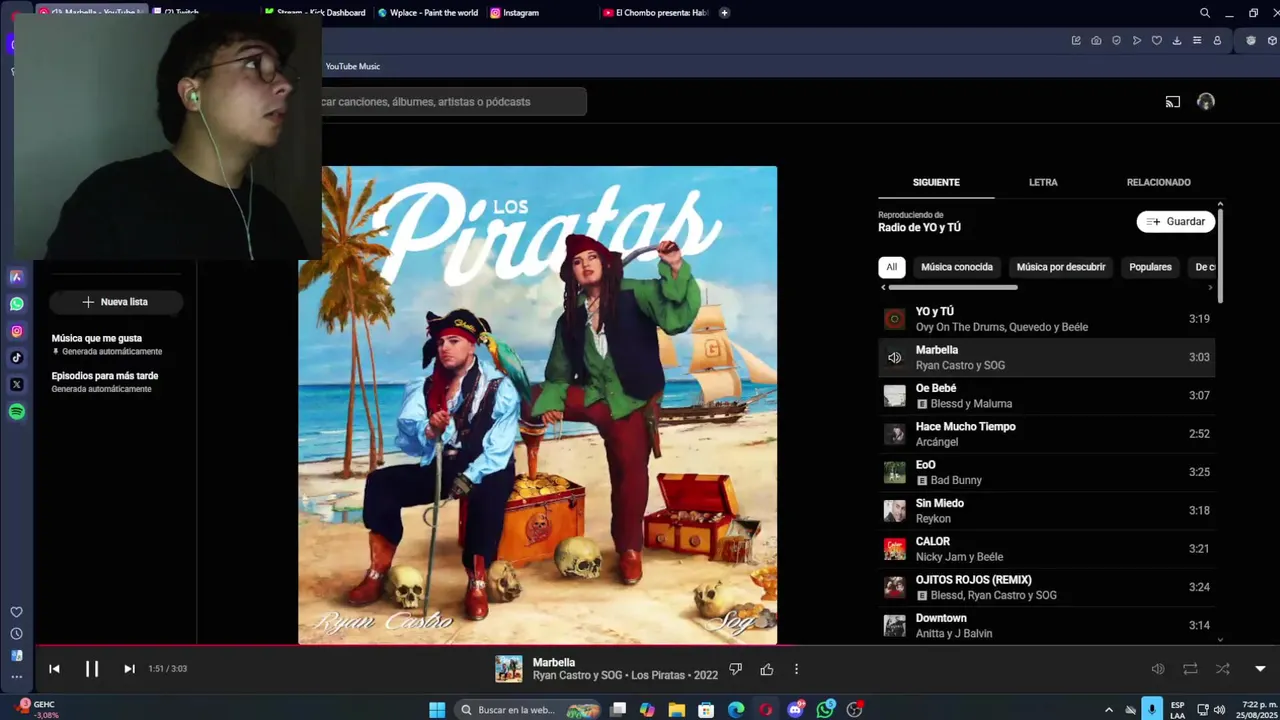Open Discord from the taskbar
This screenshot has height=720, width=1280.
click(796, 710)
